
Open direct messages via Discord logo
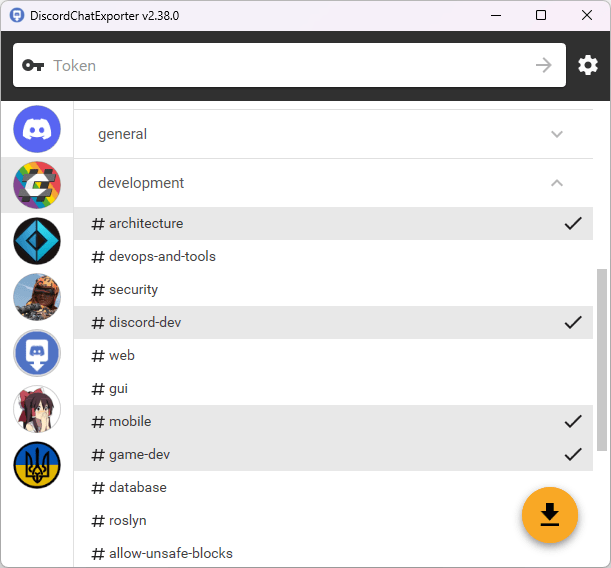point(37,130)
